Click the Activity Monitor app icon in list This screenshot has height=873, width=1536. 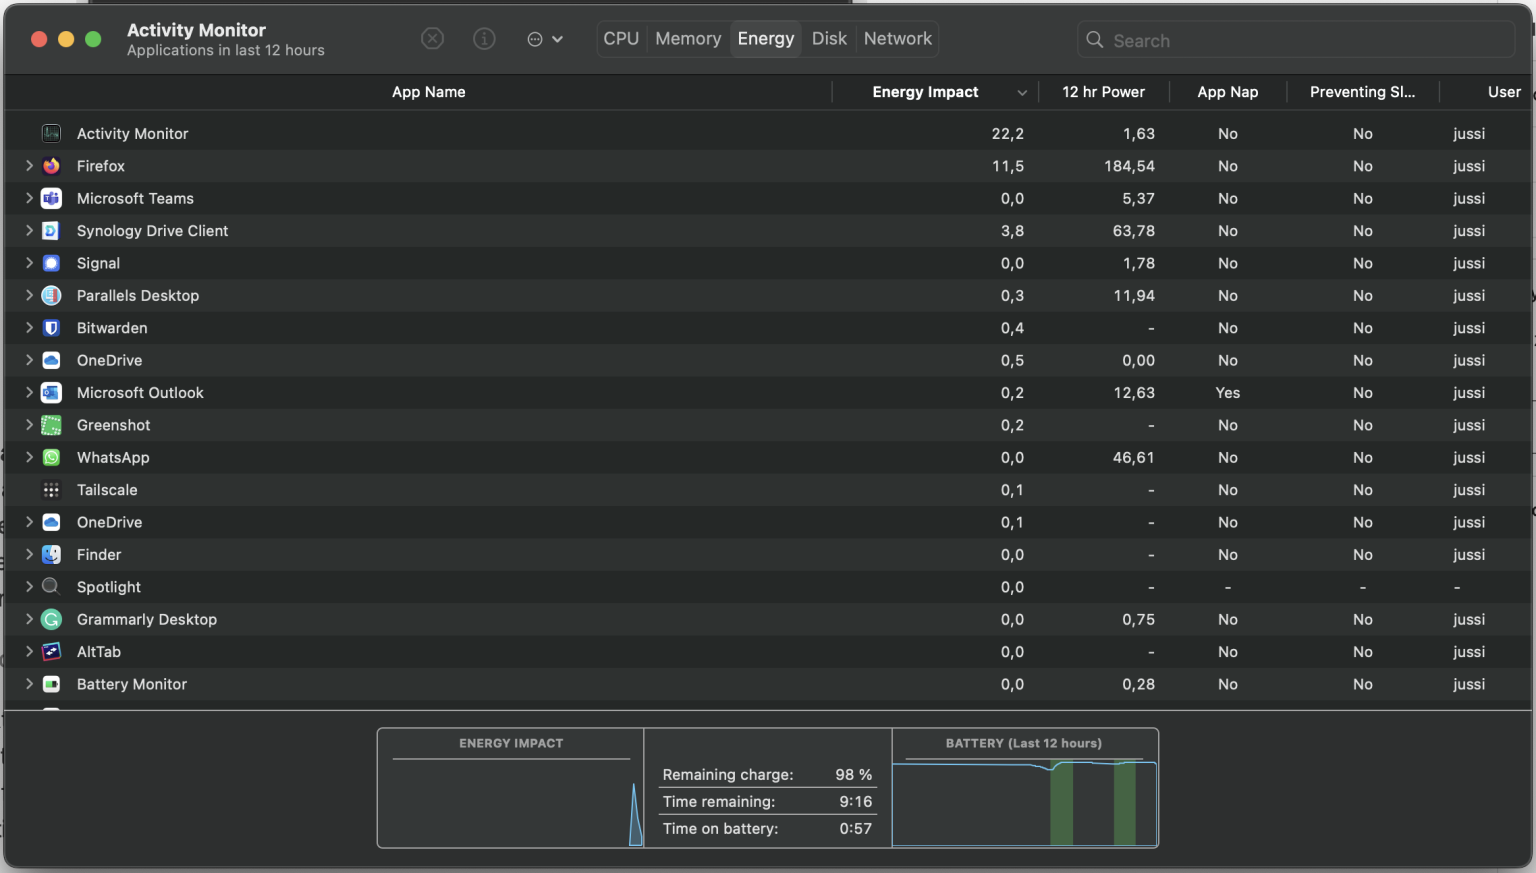click(51, 133)
